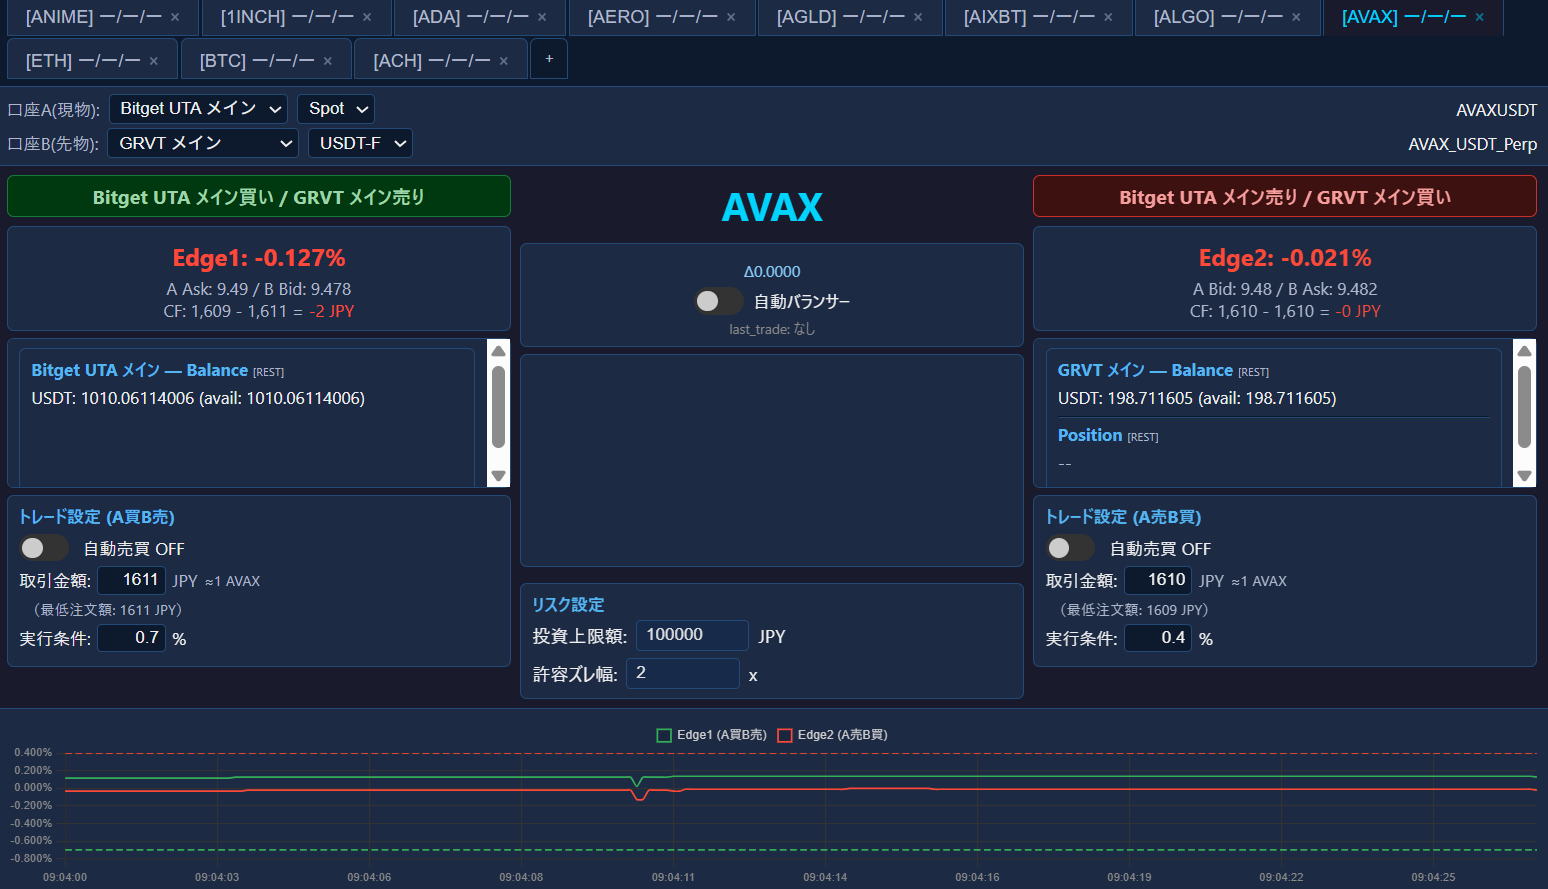Click red Bitget売り / GRVT買い button

coord(1284,197)
